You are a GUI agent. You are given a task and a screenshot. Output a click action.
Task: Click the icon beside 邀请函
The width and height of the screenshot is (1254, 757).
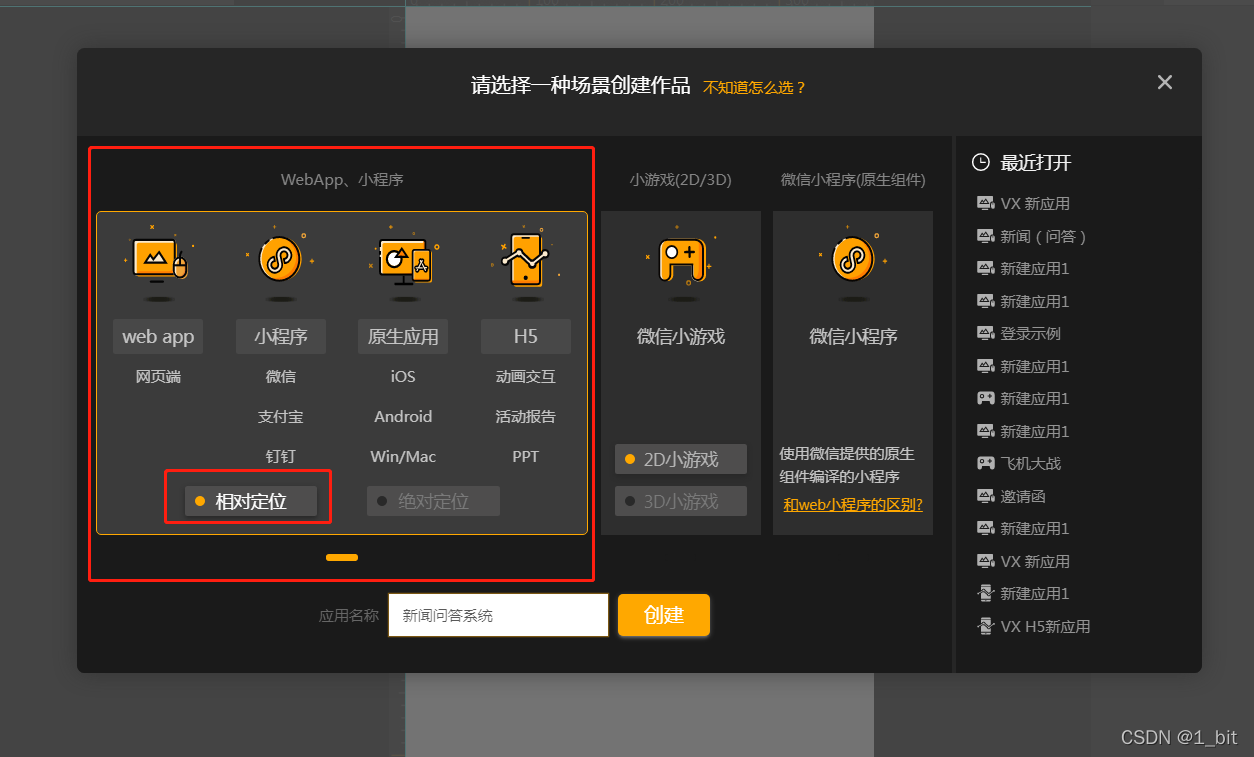[985, 496]
